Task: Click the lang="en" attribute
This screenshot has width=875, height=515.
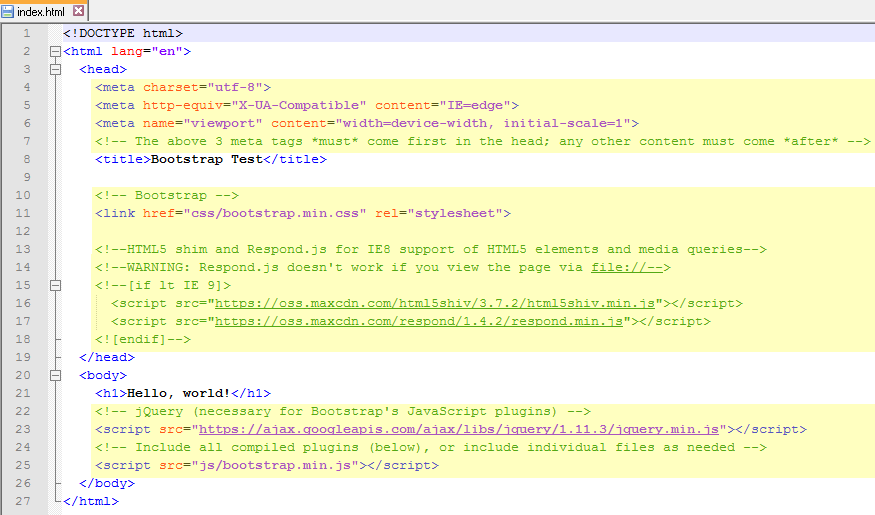Action: (147, 51)
